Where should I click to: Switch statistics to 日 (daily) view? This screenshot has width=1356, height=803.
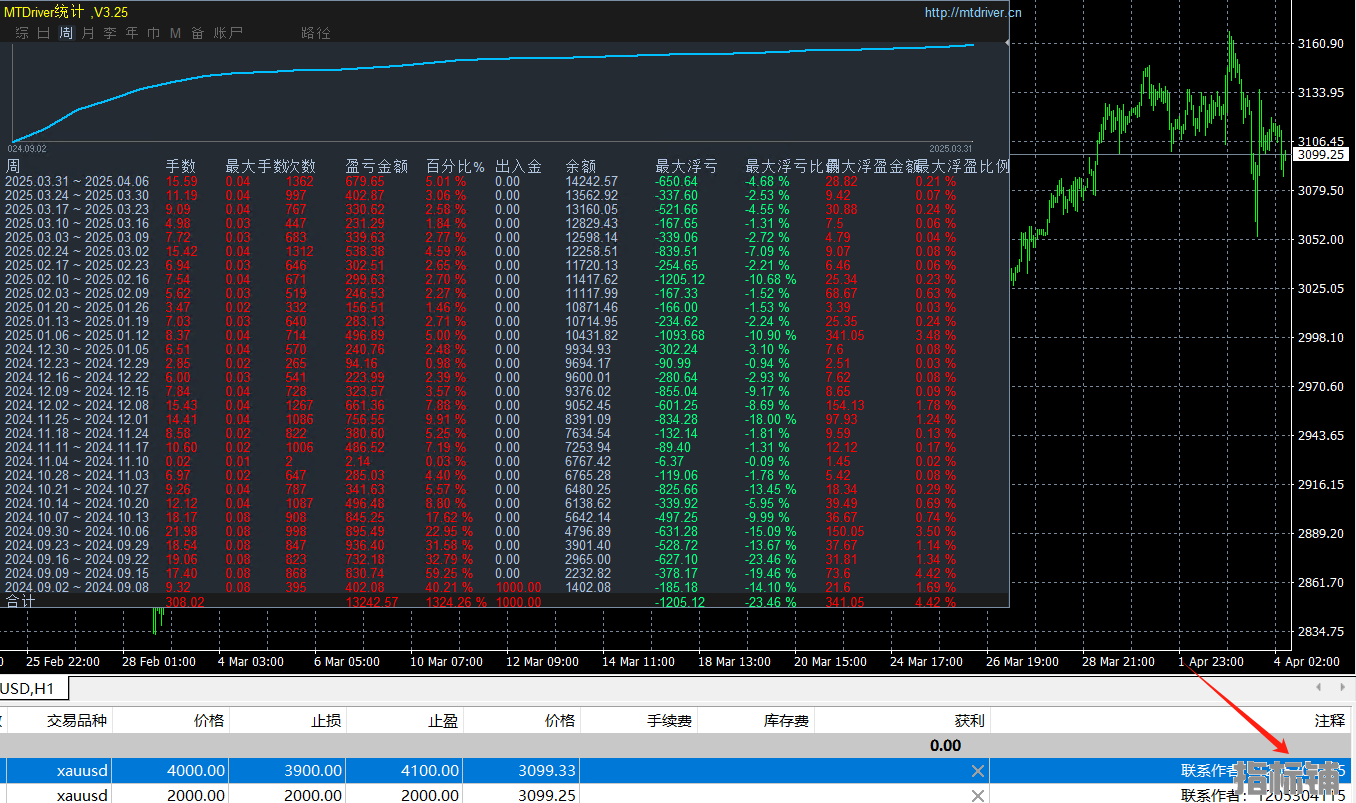[44, 33]
